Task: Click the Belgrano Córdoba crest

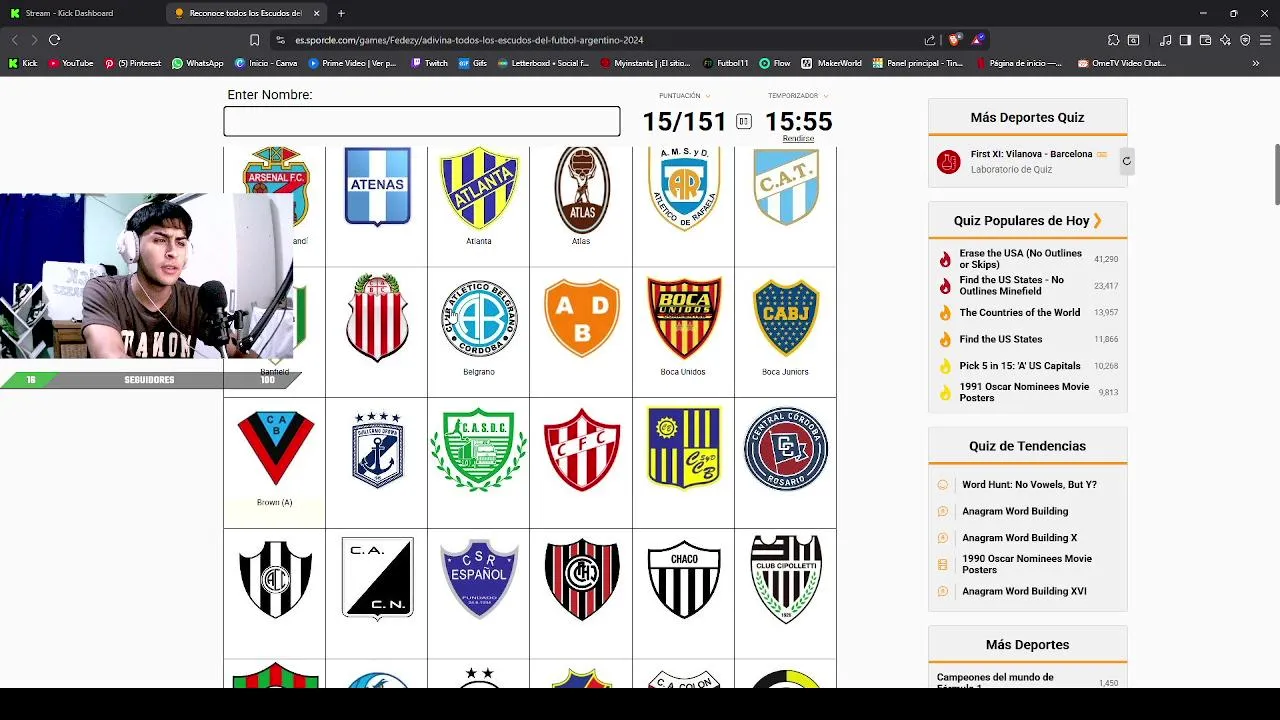Action: (x=479, y=318)
